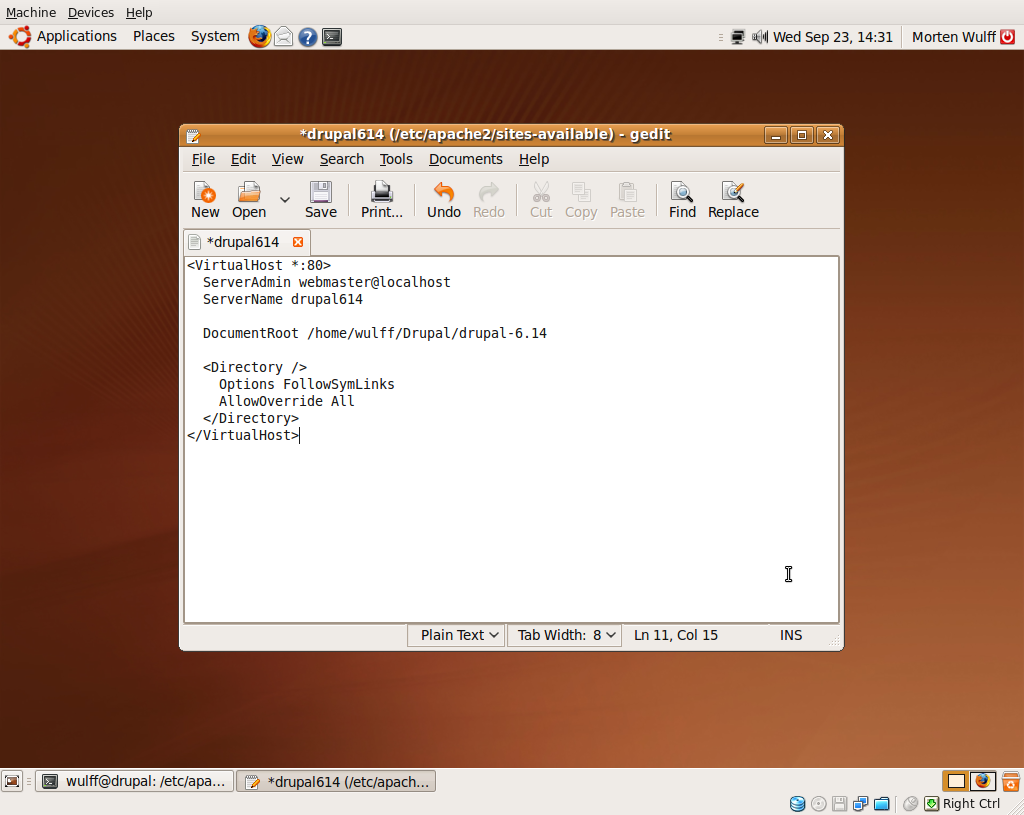This screenshot has width=1024, height=815.
Task: Open the Places menu
Action: (154, 37)
